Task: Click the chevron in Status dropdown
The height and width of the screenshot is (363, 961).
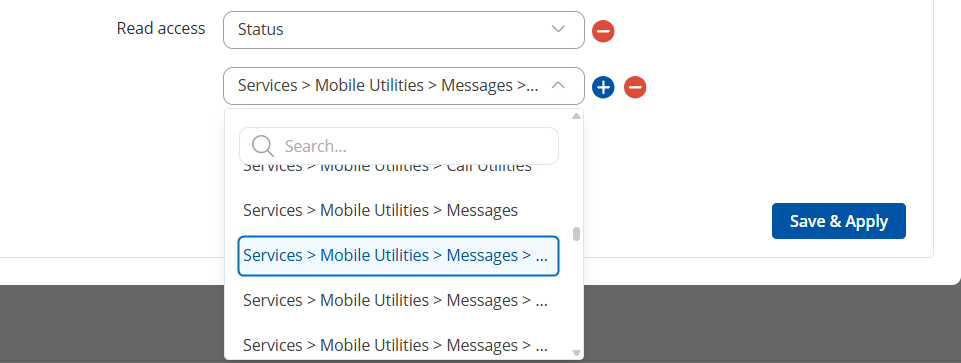Action: click(558, 29)
